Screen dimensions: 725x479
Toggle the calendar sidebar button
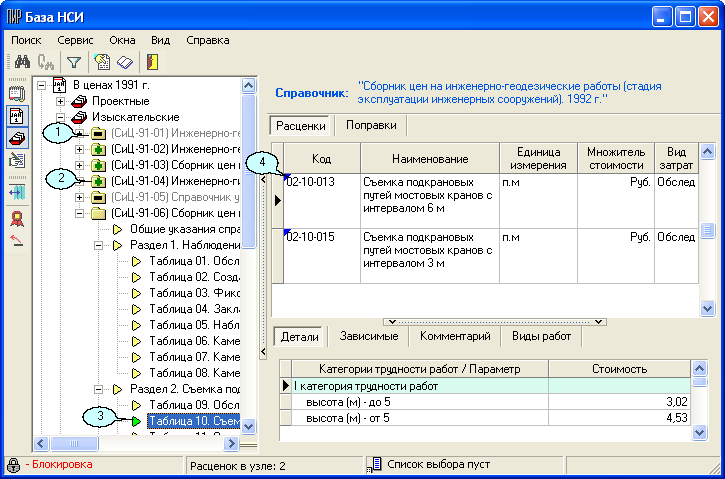pyautogui.click(x=16, y=116)
